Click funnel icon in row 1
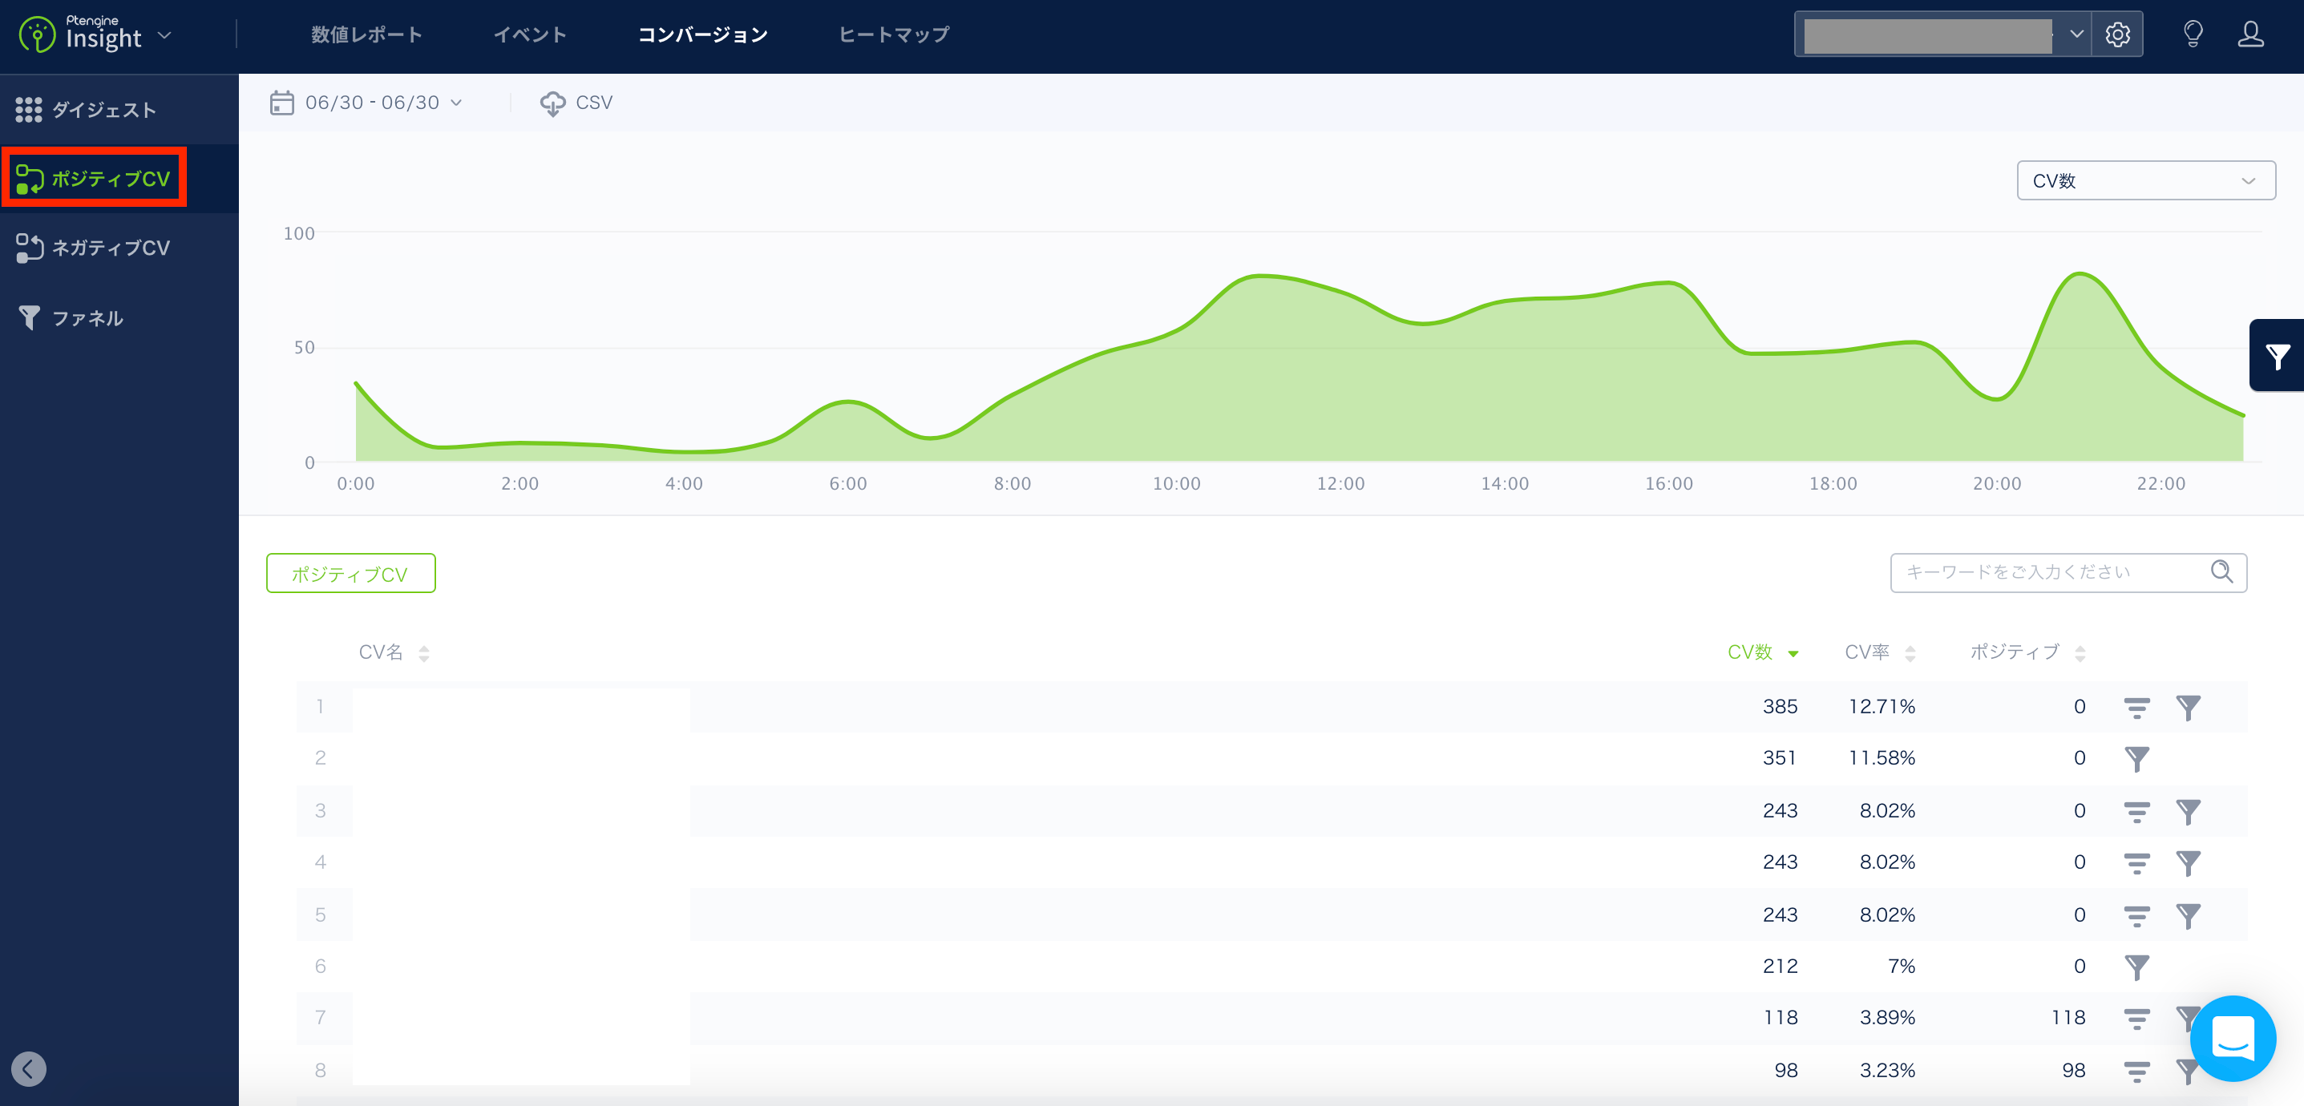The height and width of the screenshot is (1106, 2304). pyautogui.click(x=2188, y=708)
